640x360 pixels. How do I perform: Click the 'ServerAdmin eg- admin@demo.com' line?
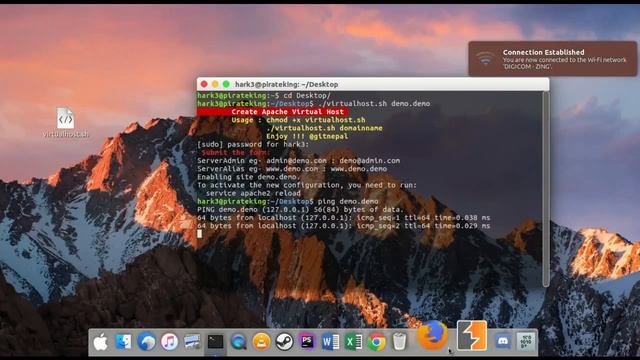[298, 161]
